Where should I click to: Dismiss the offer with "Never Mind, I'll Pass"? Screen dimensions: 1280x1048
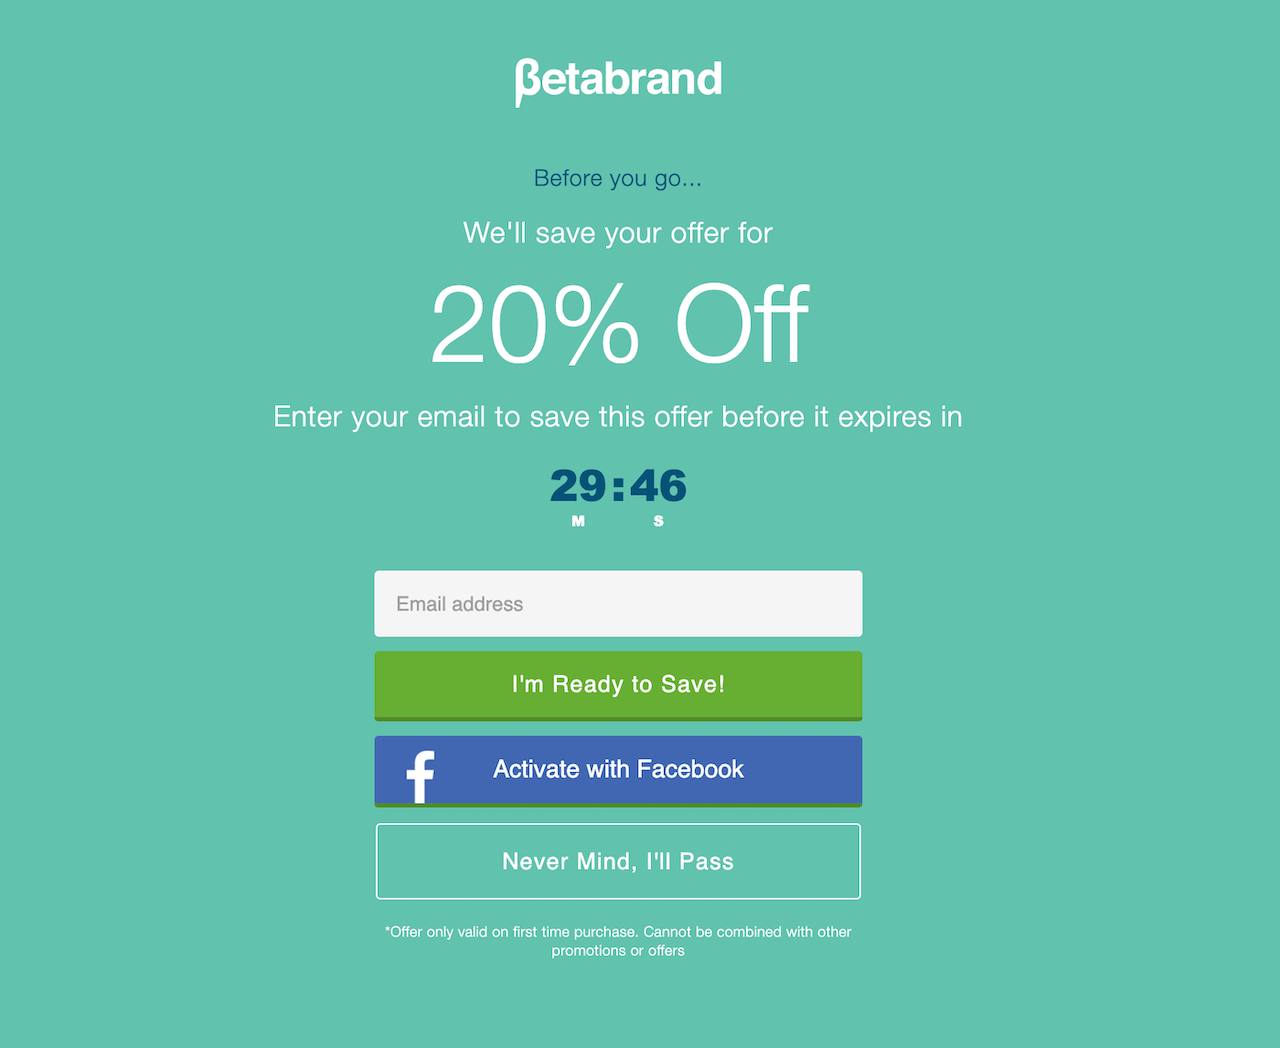point(617,861)
